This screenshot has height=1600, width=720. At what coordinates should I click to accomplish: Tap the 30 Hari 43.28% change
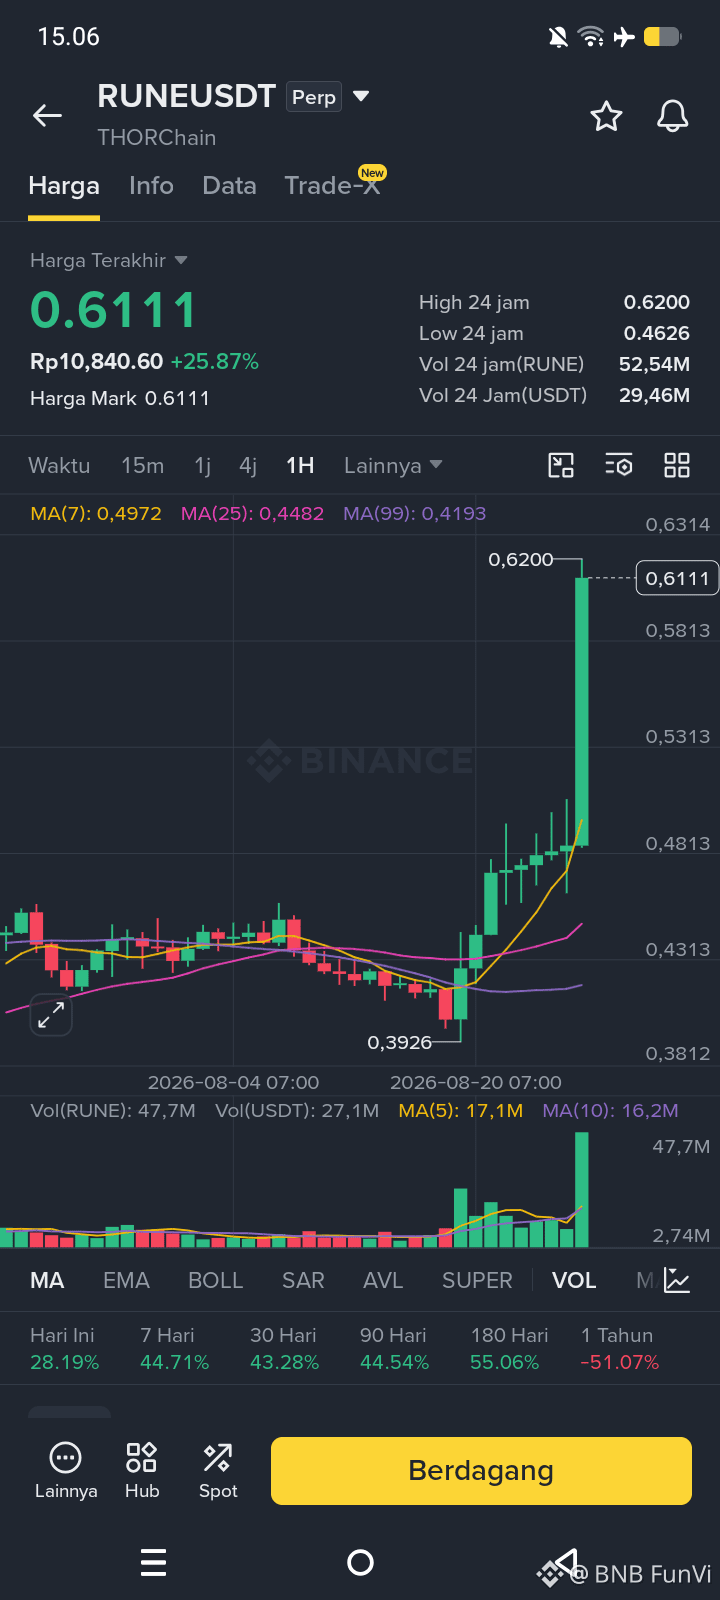point(284,1349)
